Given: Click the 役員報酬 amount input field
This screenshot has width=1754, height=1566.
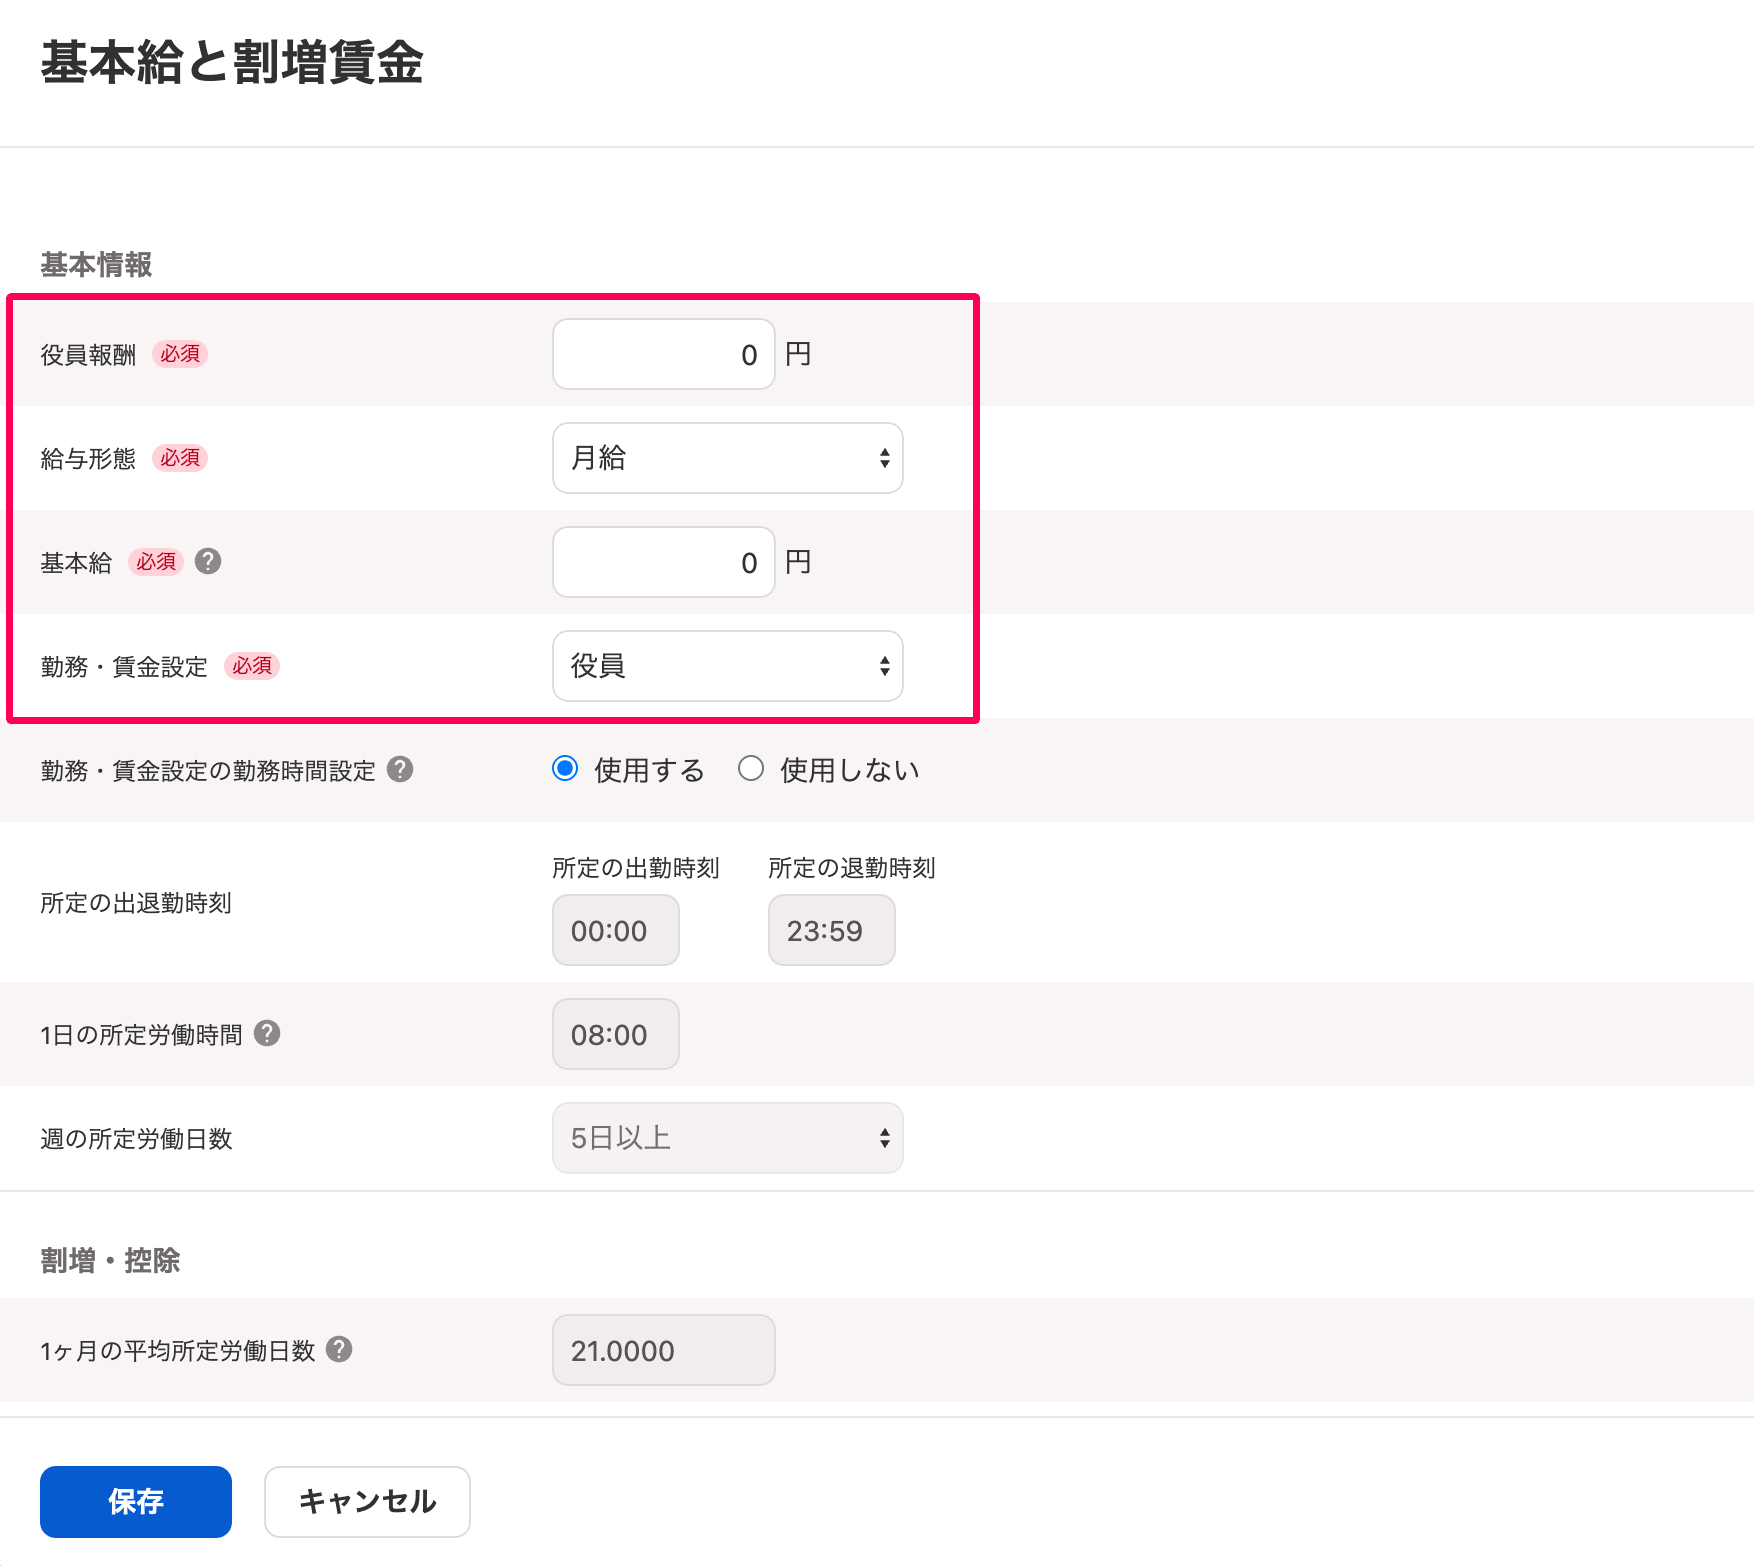Looking at the screenshot, I should [x=664, y=354].
